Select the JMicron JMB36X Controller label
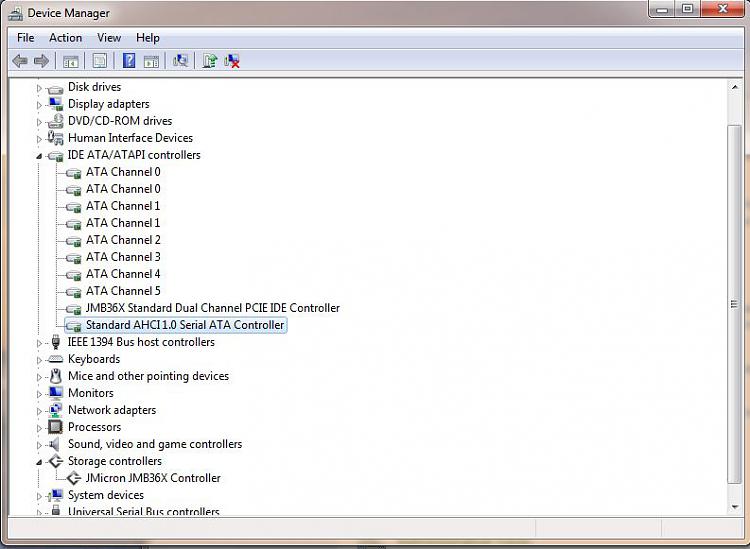Image resolution: width=750 pixels, height=549 pixels. point(153,478)
